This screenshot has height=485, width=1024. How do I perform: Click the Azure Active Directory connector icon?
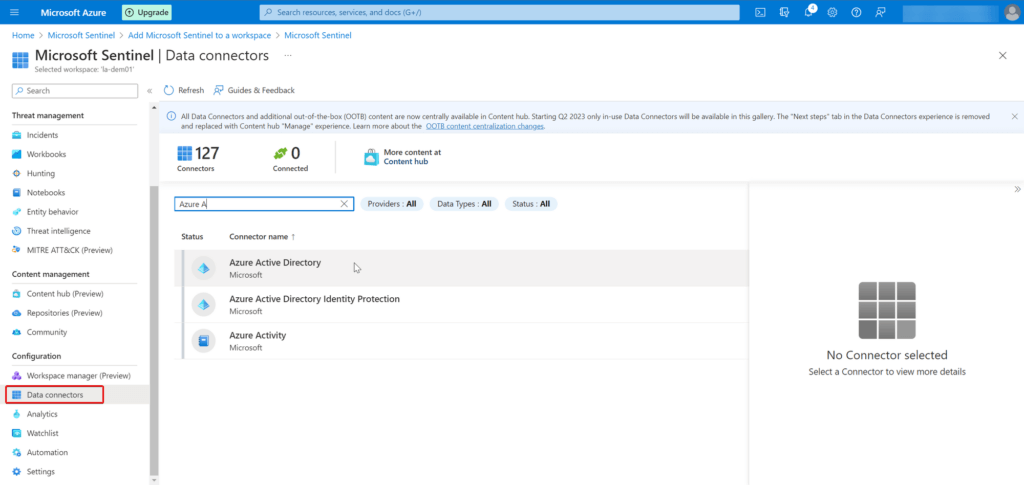point(203,268)
